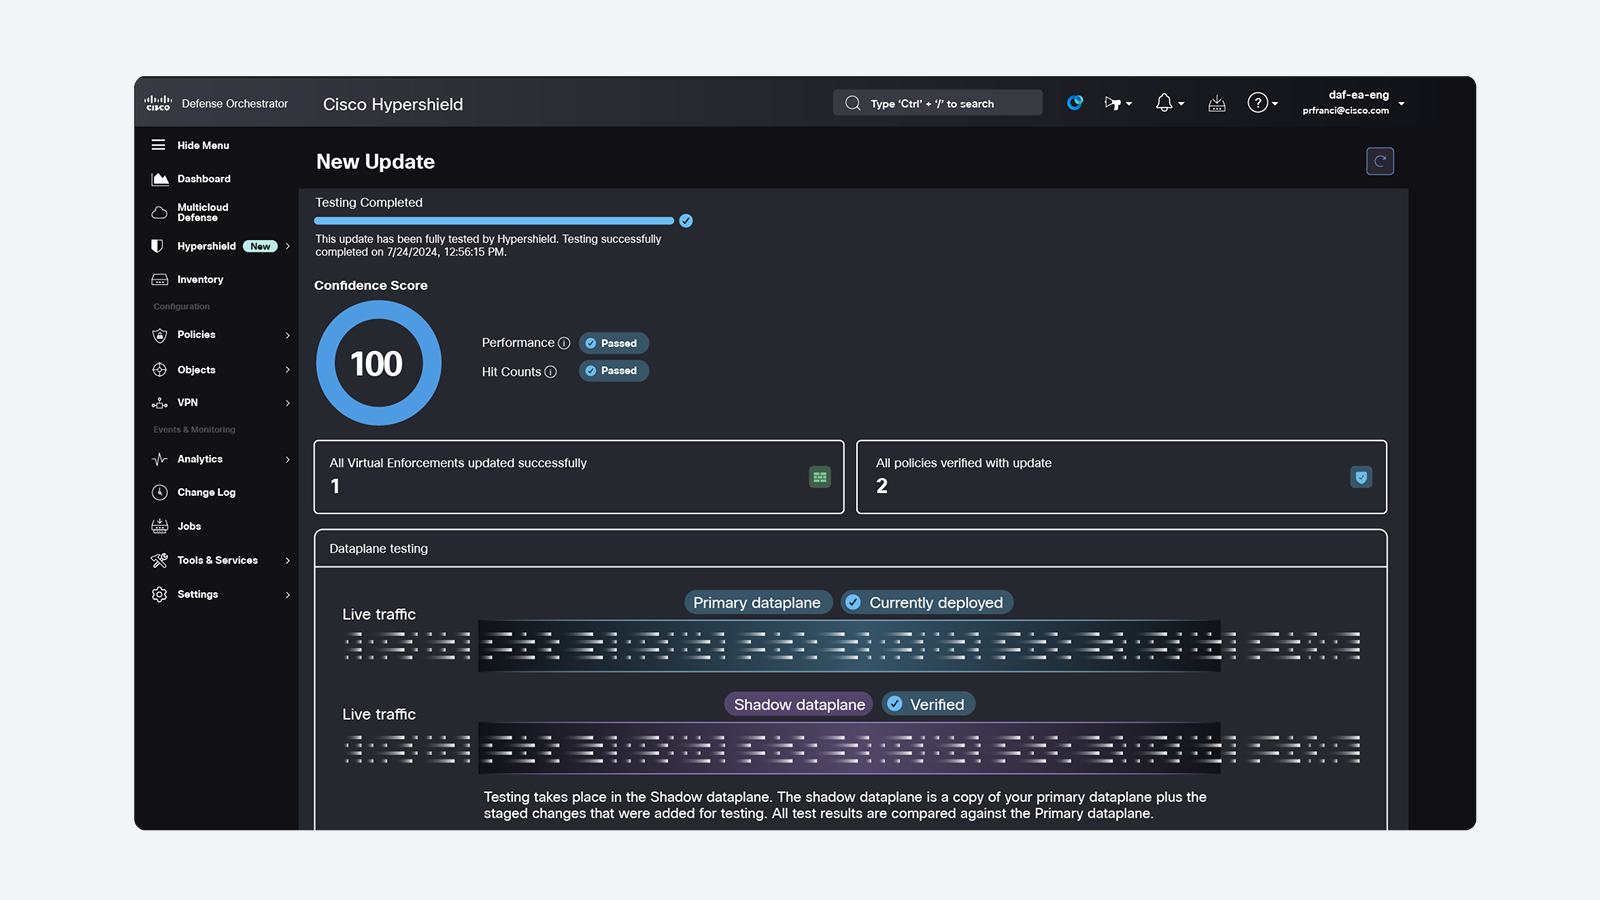Viewport: 1600px width, 900px height.
Task: Click the primary dataplane traffic visualization
Action: (x=849, y=646)
